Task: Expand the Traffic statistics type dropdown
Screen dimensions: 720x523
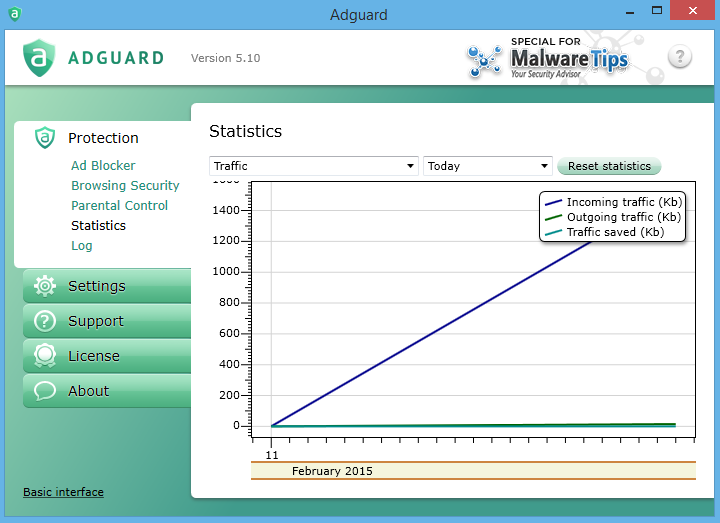Action: click(314, 166)
